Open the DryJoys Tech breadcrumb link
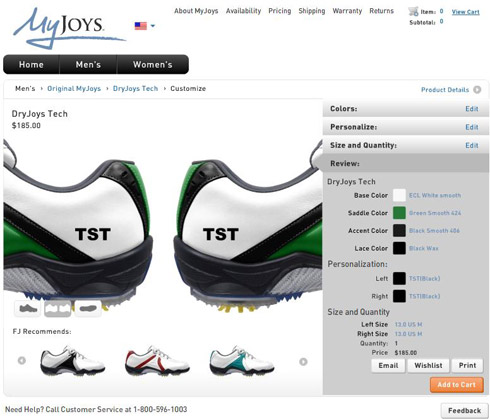Screen dimensions: 490x419 pos(135,88)
